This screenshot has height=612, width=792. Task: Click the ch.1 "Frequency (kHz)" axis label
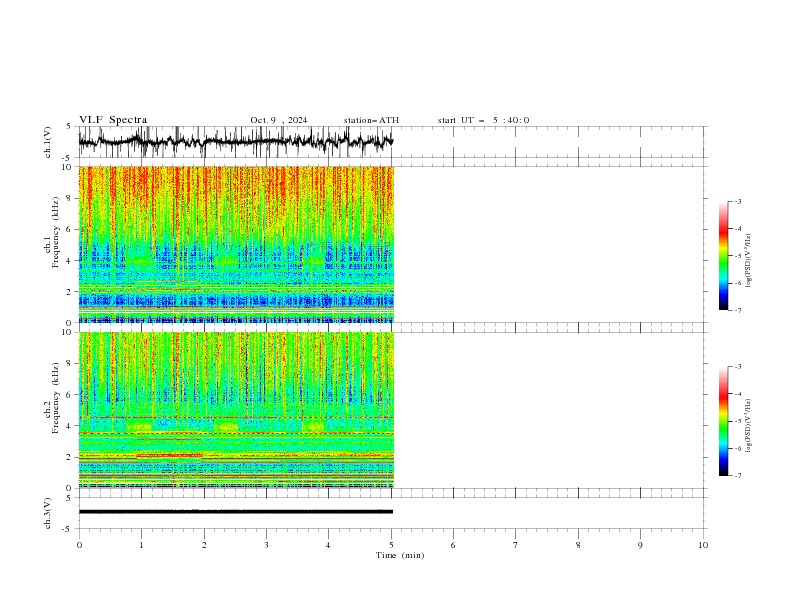[56, 232]
